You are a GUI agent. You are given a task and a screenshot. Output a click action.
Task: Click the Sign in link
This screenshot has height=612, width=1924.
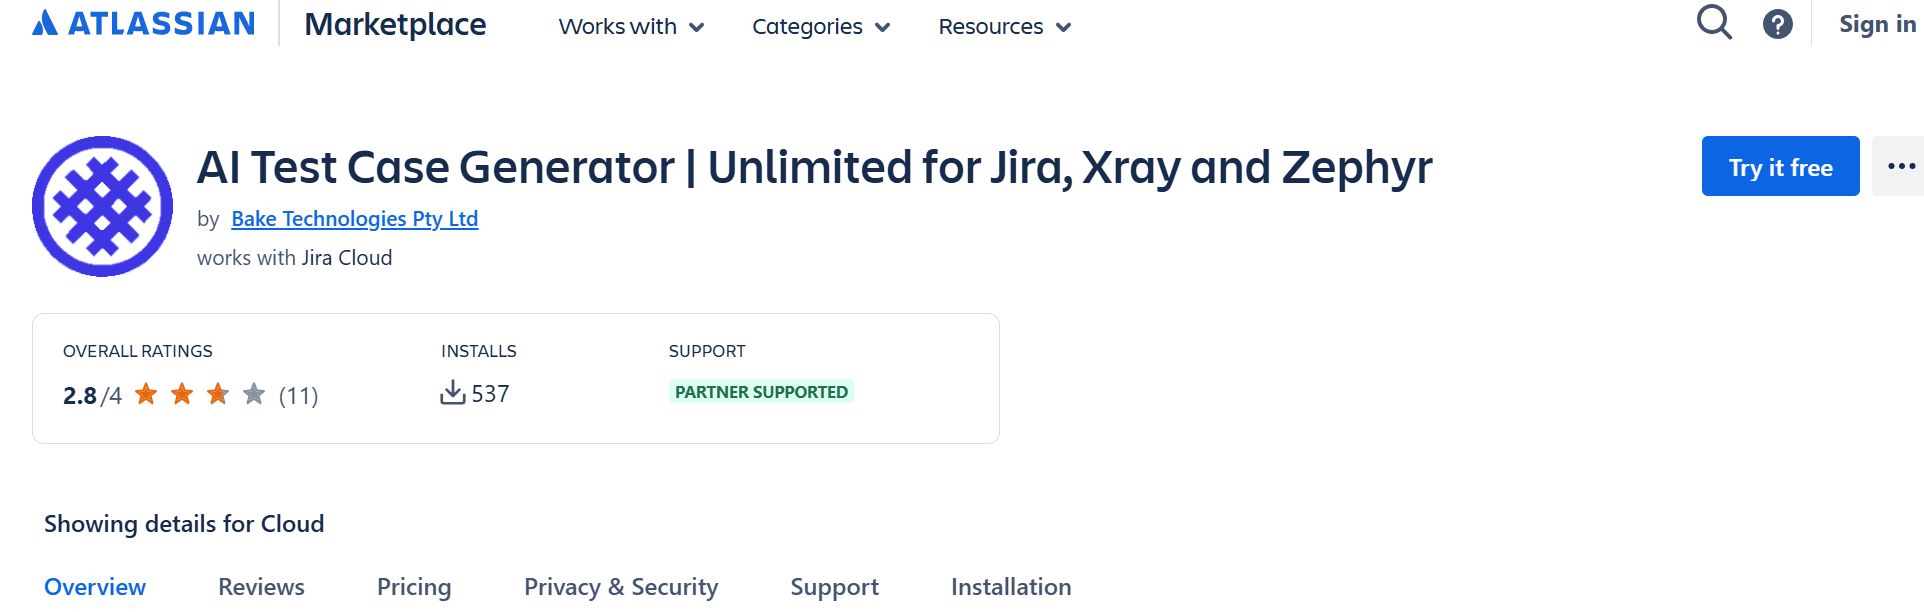point(1877,24)
